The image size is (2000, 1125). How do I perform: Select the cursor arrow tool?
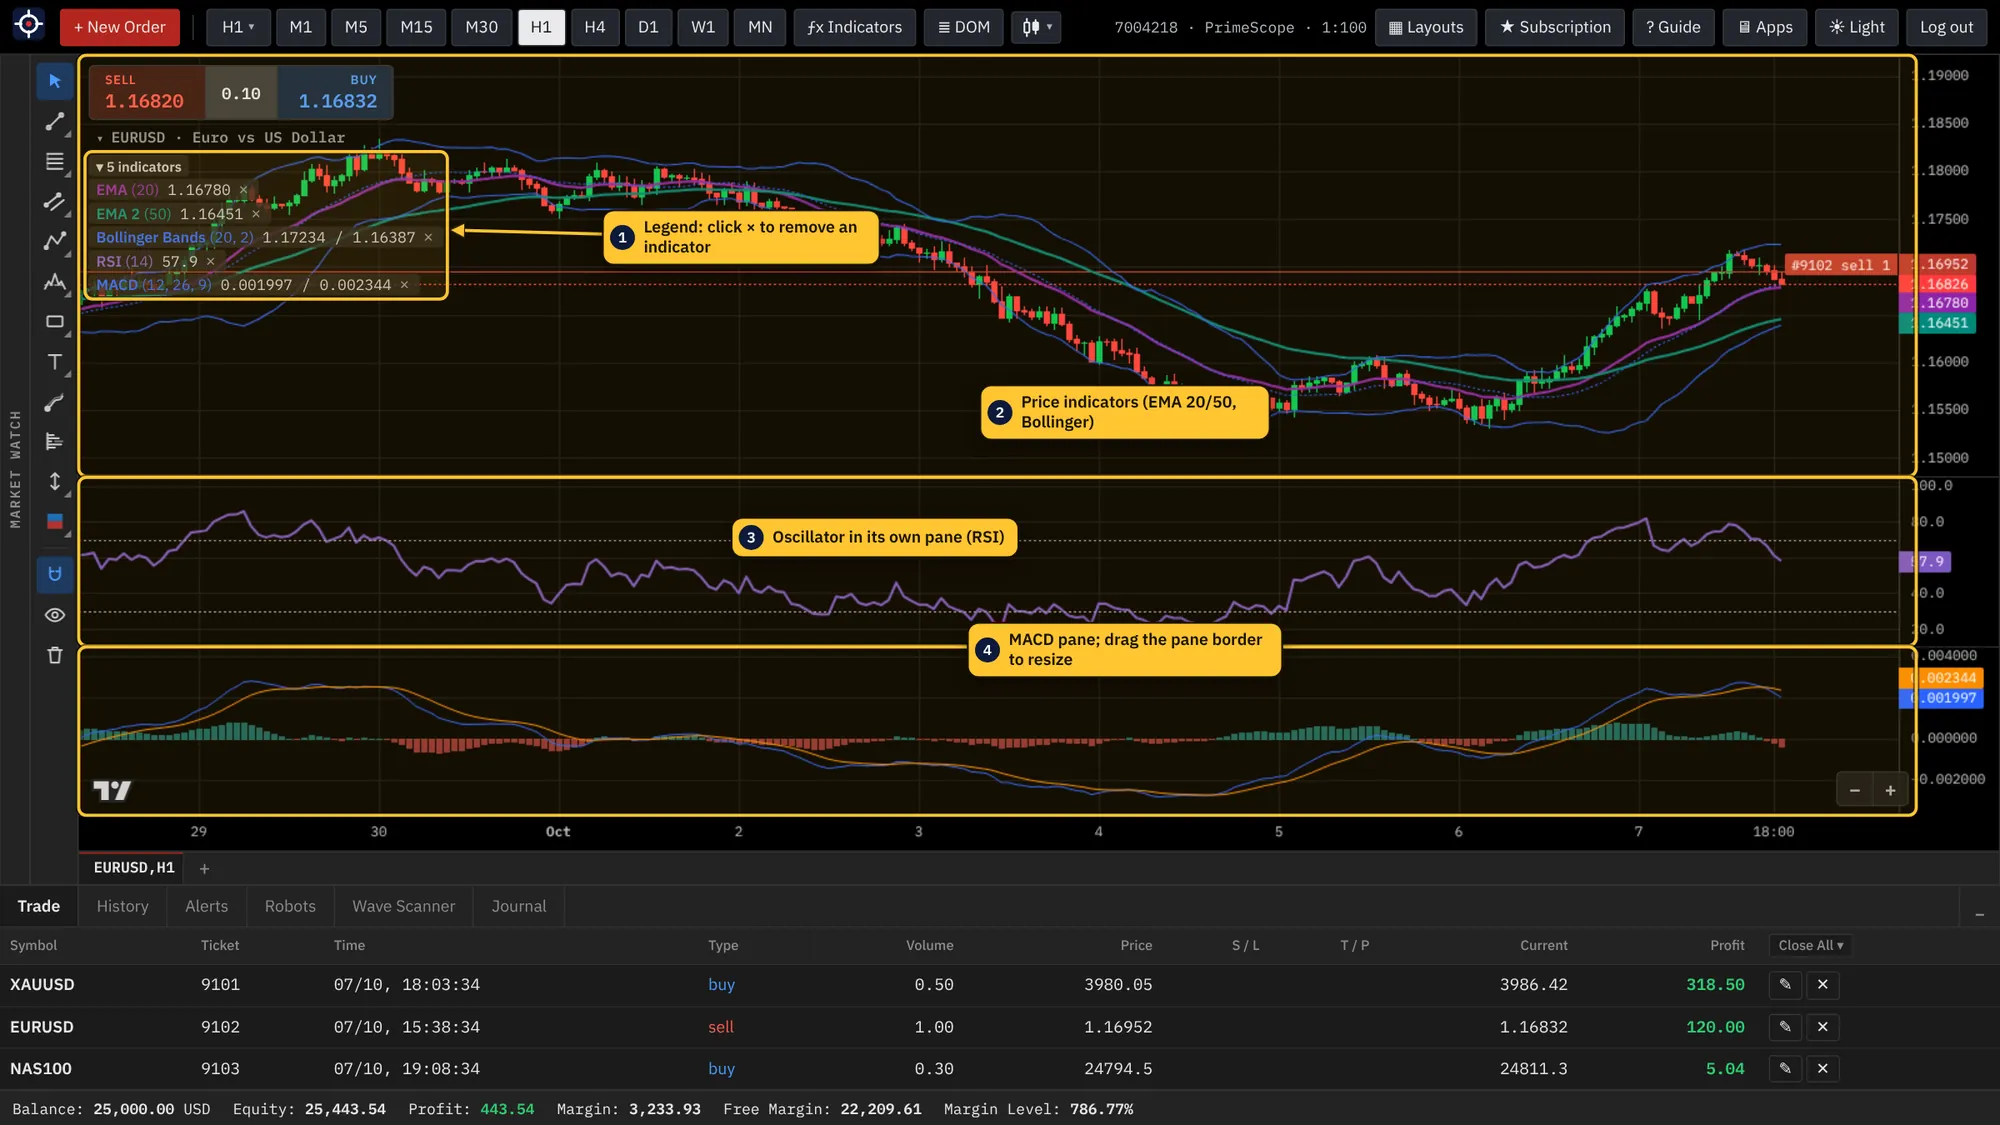[x=55, y=81]
